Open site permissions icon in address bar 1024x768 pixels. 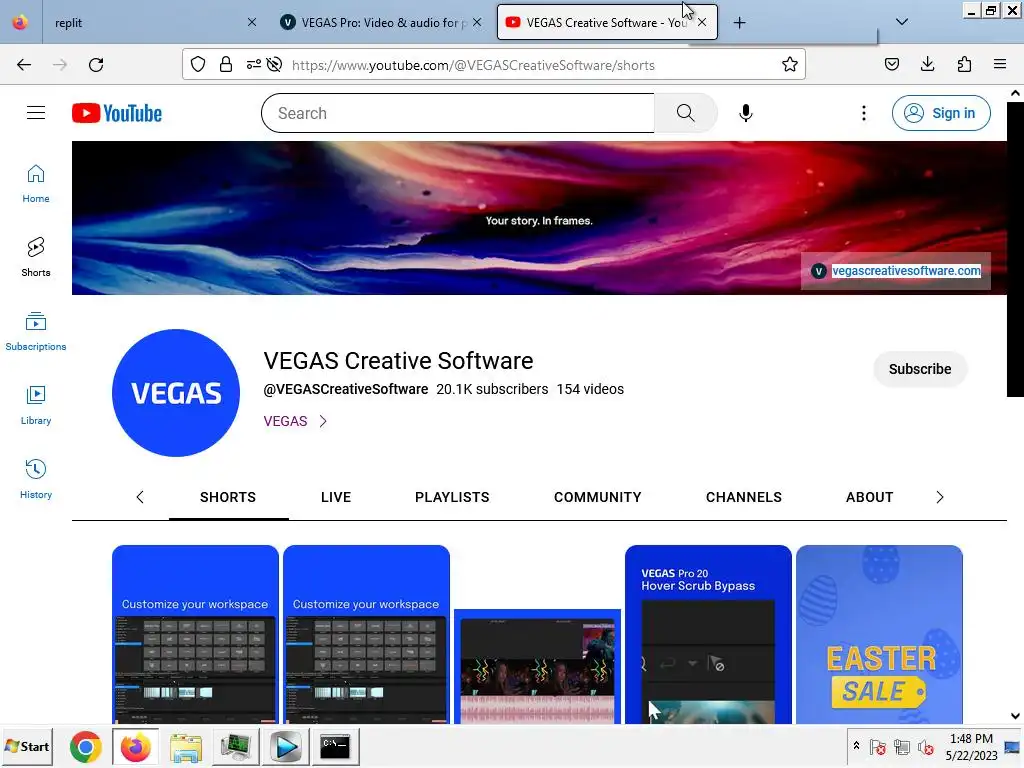[x=253, y=65]
